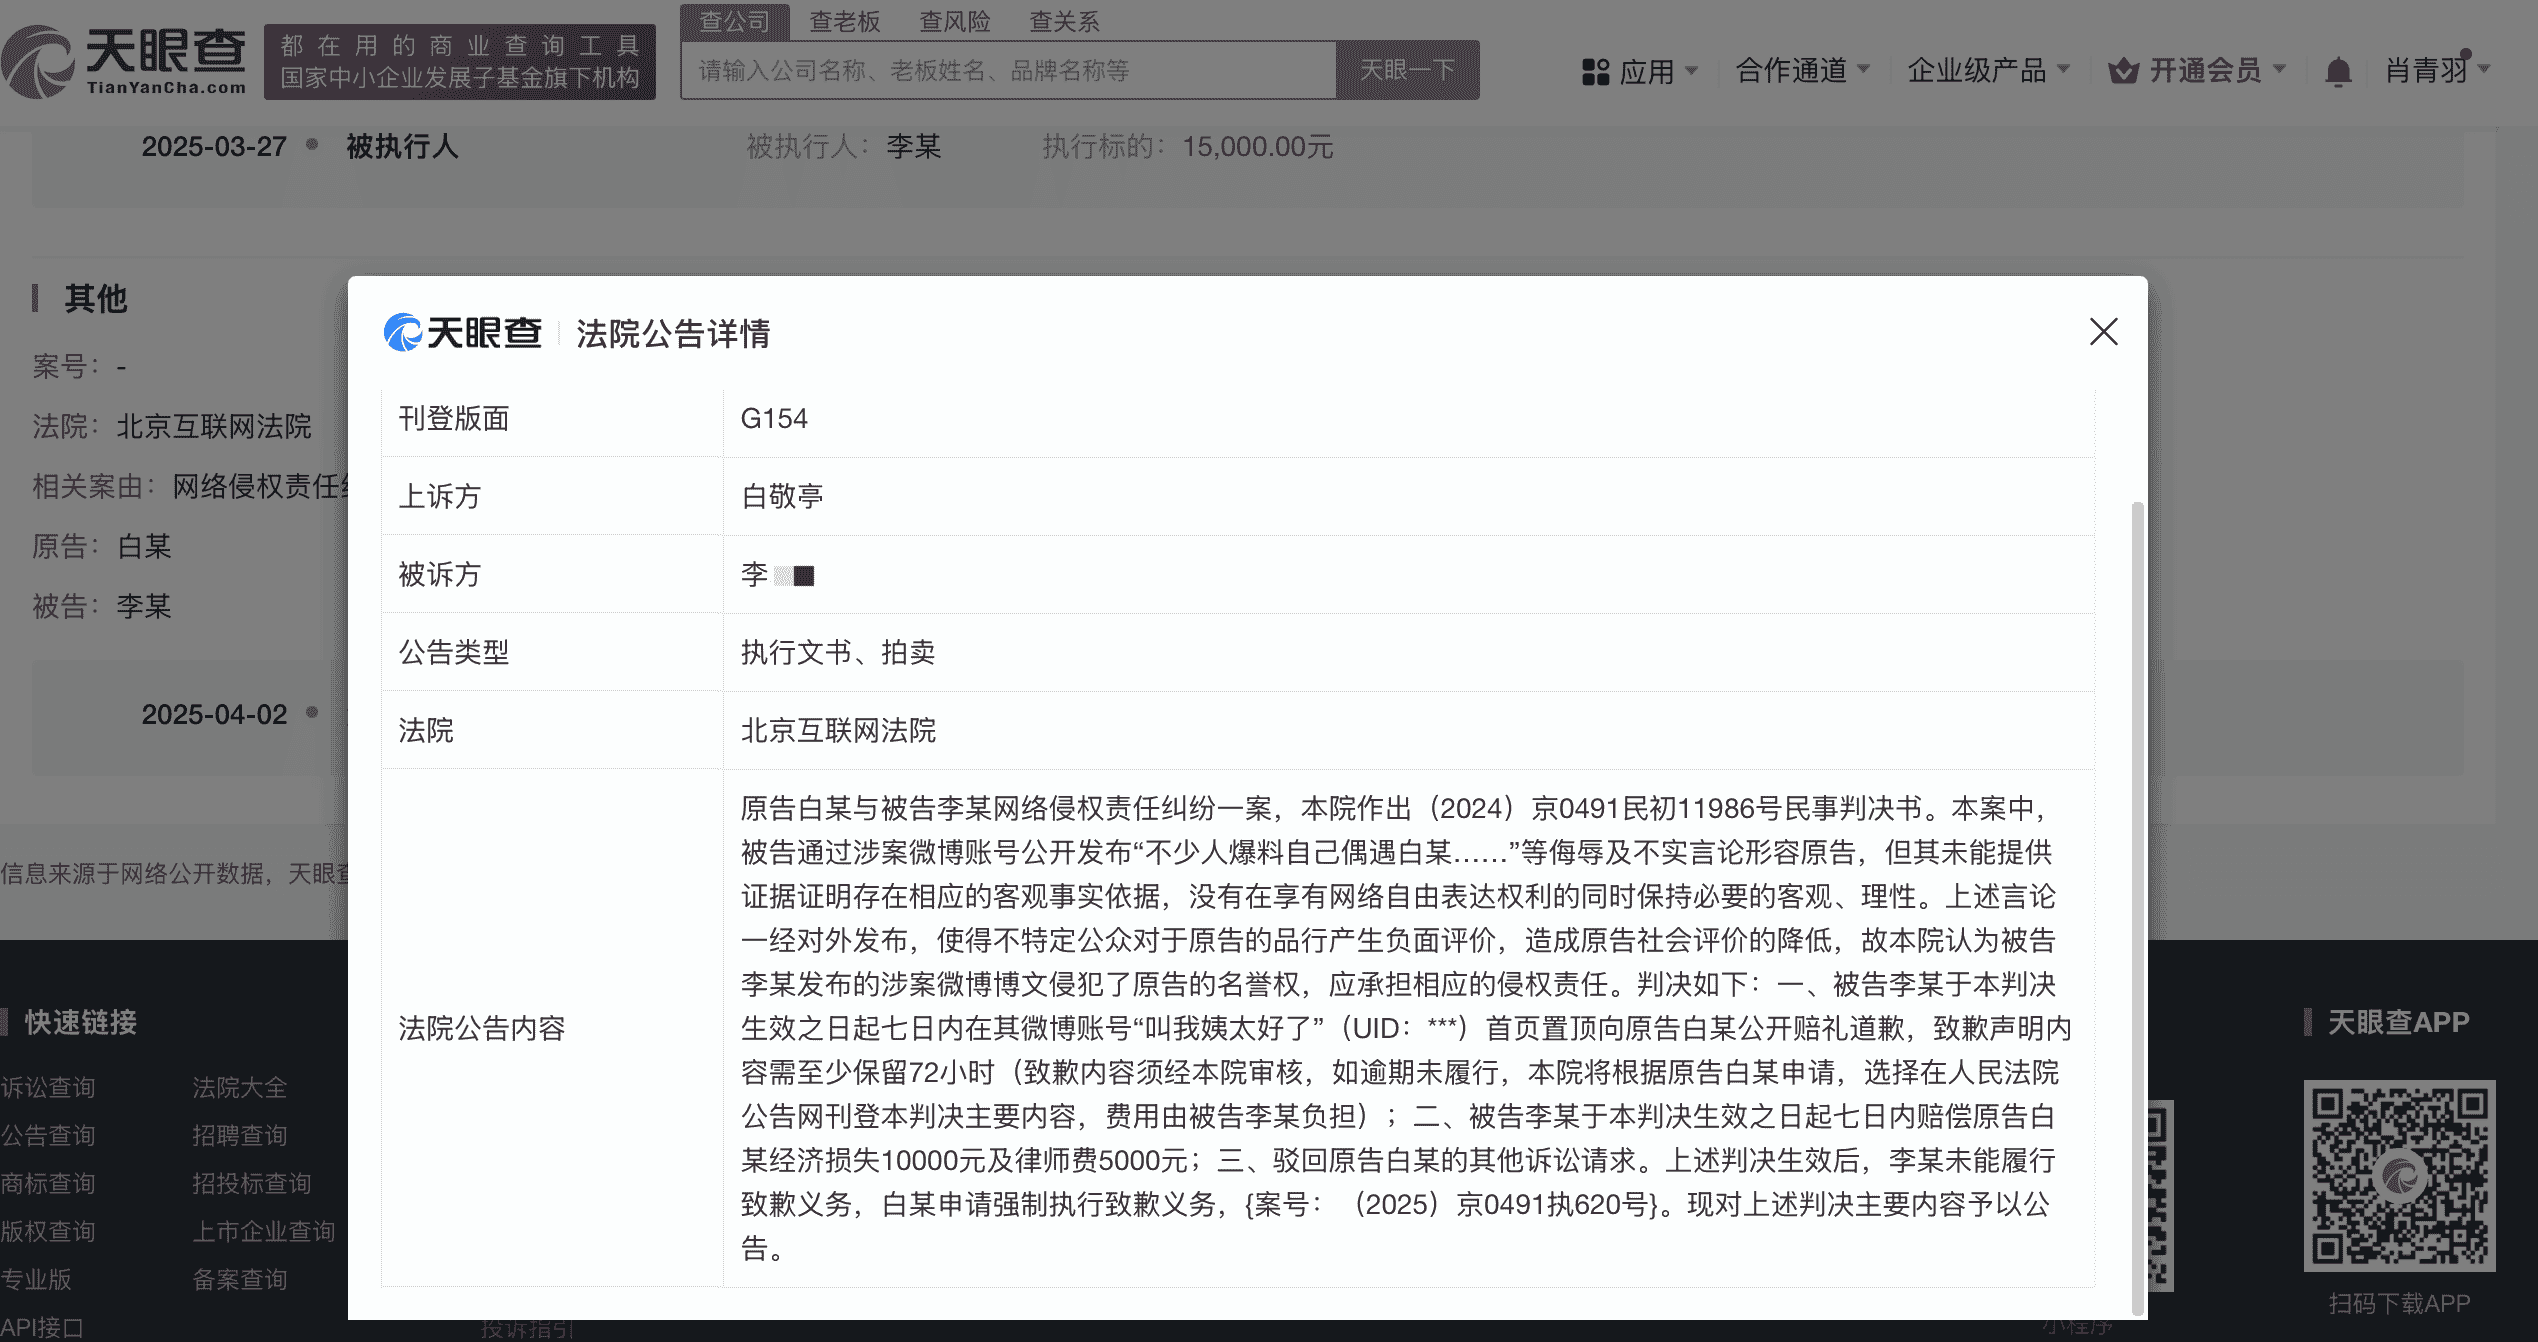Click the 天眼一下 search button
This screenshot has width=2538, height=1342.
(1406, 69)
